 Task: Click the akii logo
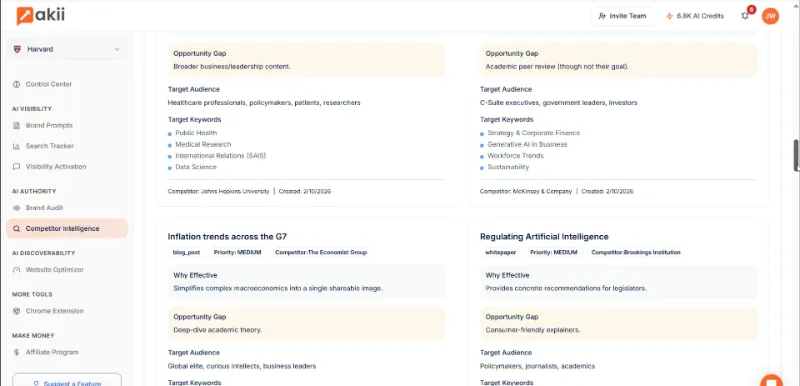coord(41,16)
